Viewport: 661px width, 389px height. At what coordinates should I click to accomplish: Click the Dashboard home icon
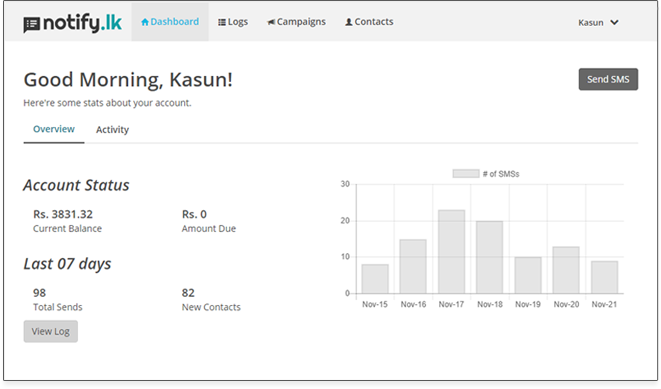tap(145, 22)
